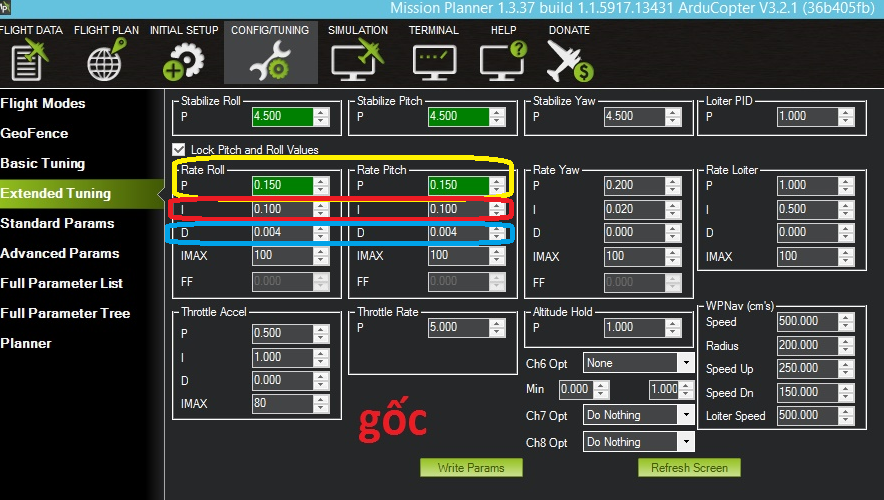Click Loiter PID P value field
The height and width of the screenshot is (500, 884).
pyautogui.click(x=807, y=116)
